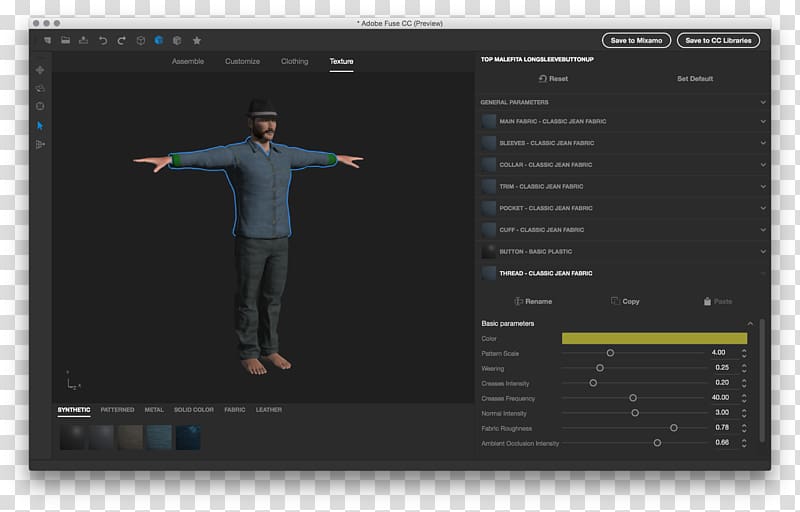Redo the action with Redo arrow
The height and width of the screenshot is (512, 800).
point(121,40)
